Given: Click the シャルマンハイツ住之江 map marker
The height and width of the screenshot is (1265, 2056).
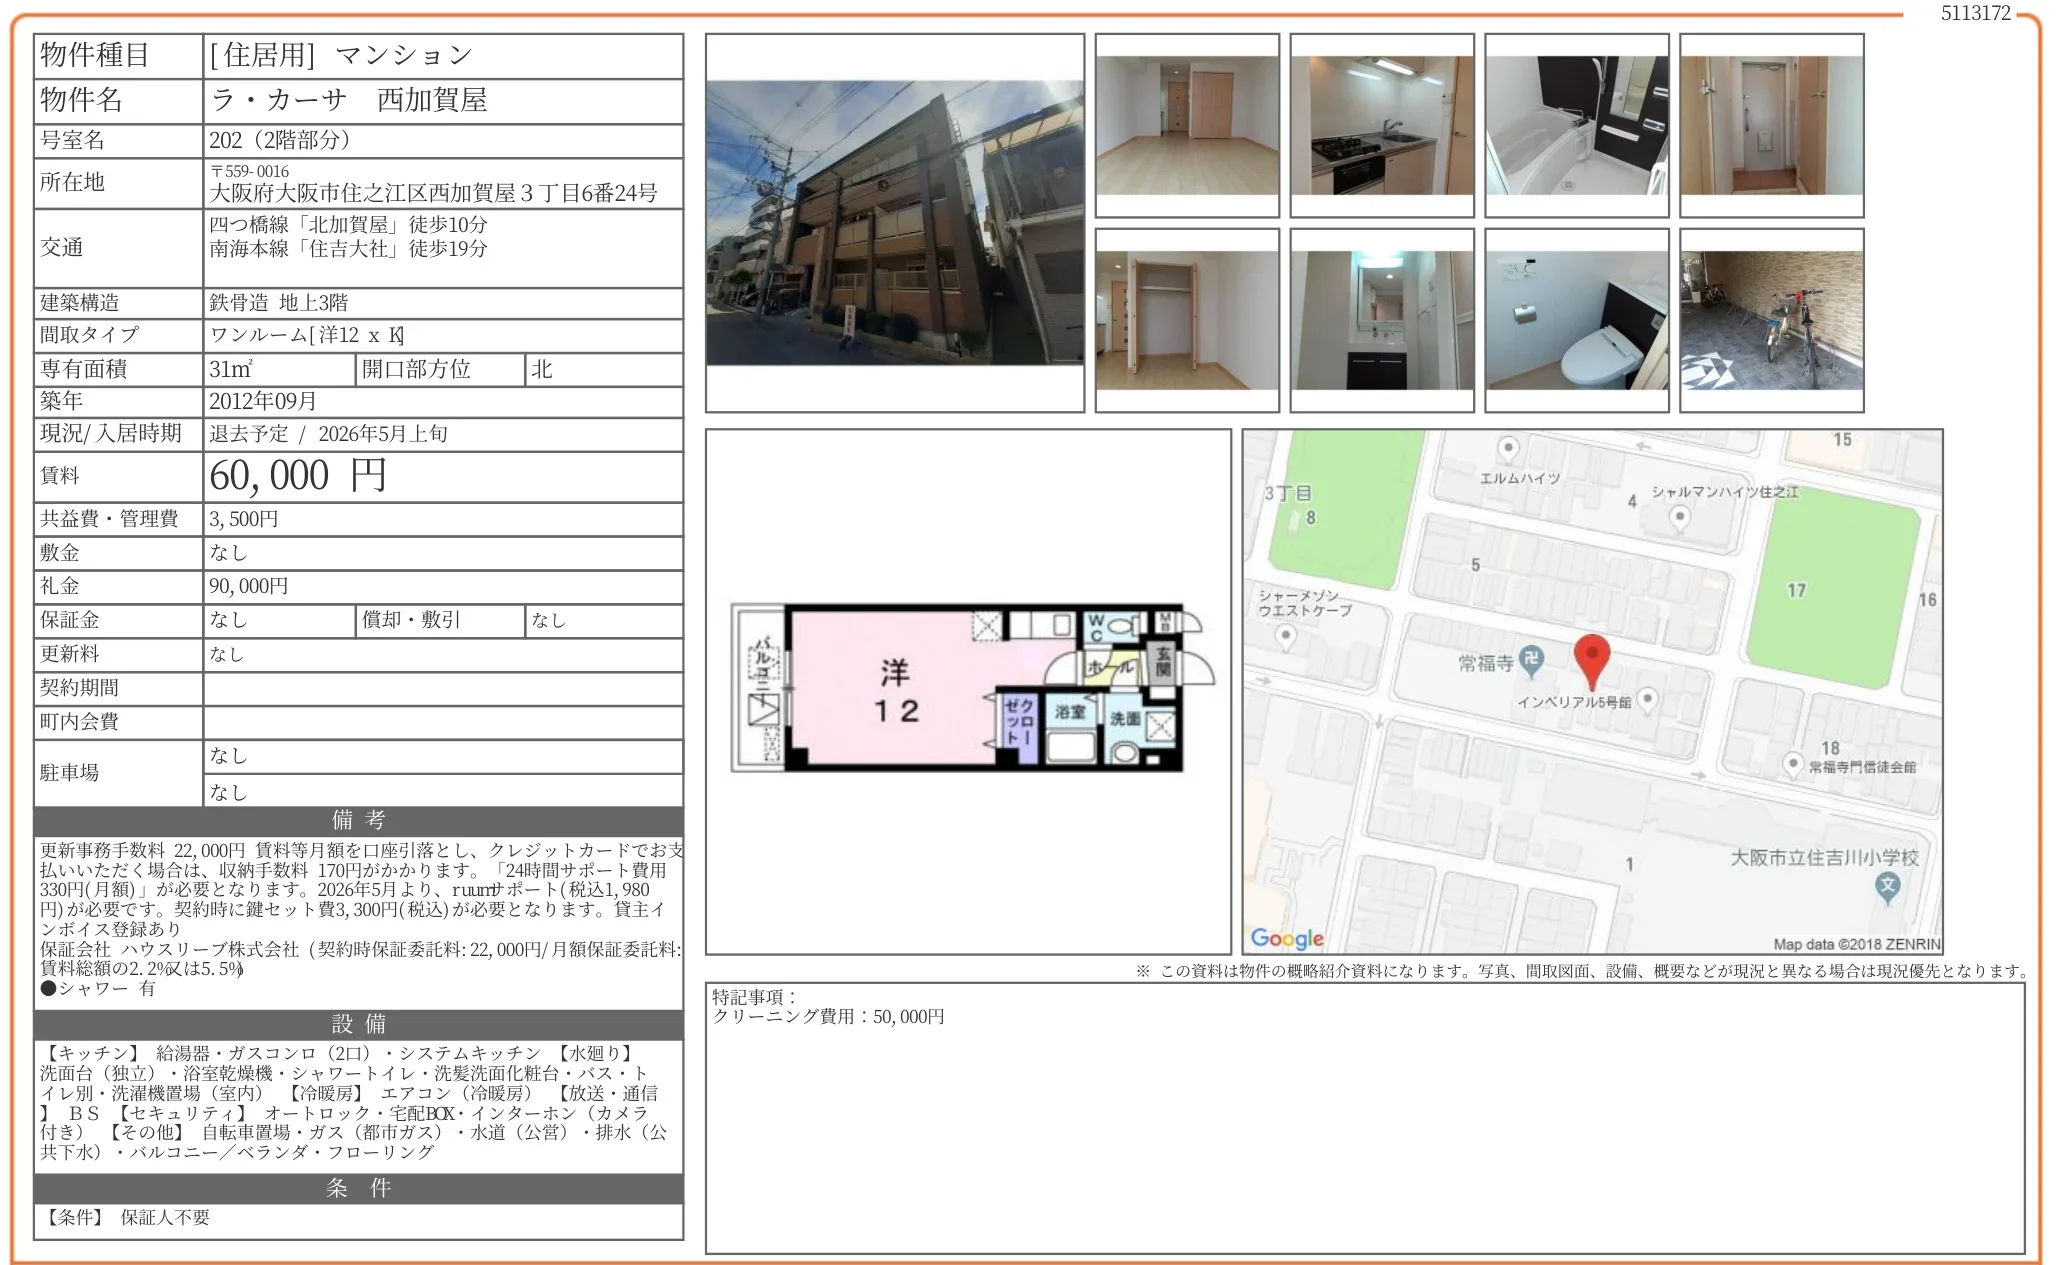Looking at the screenshot, I should pos(1680,517).
